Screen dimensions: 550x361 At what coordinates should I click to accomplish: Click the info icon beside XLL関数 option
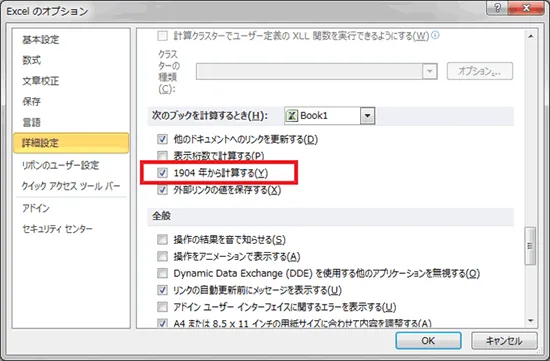tap(435, 35)
